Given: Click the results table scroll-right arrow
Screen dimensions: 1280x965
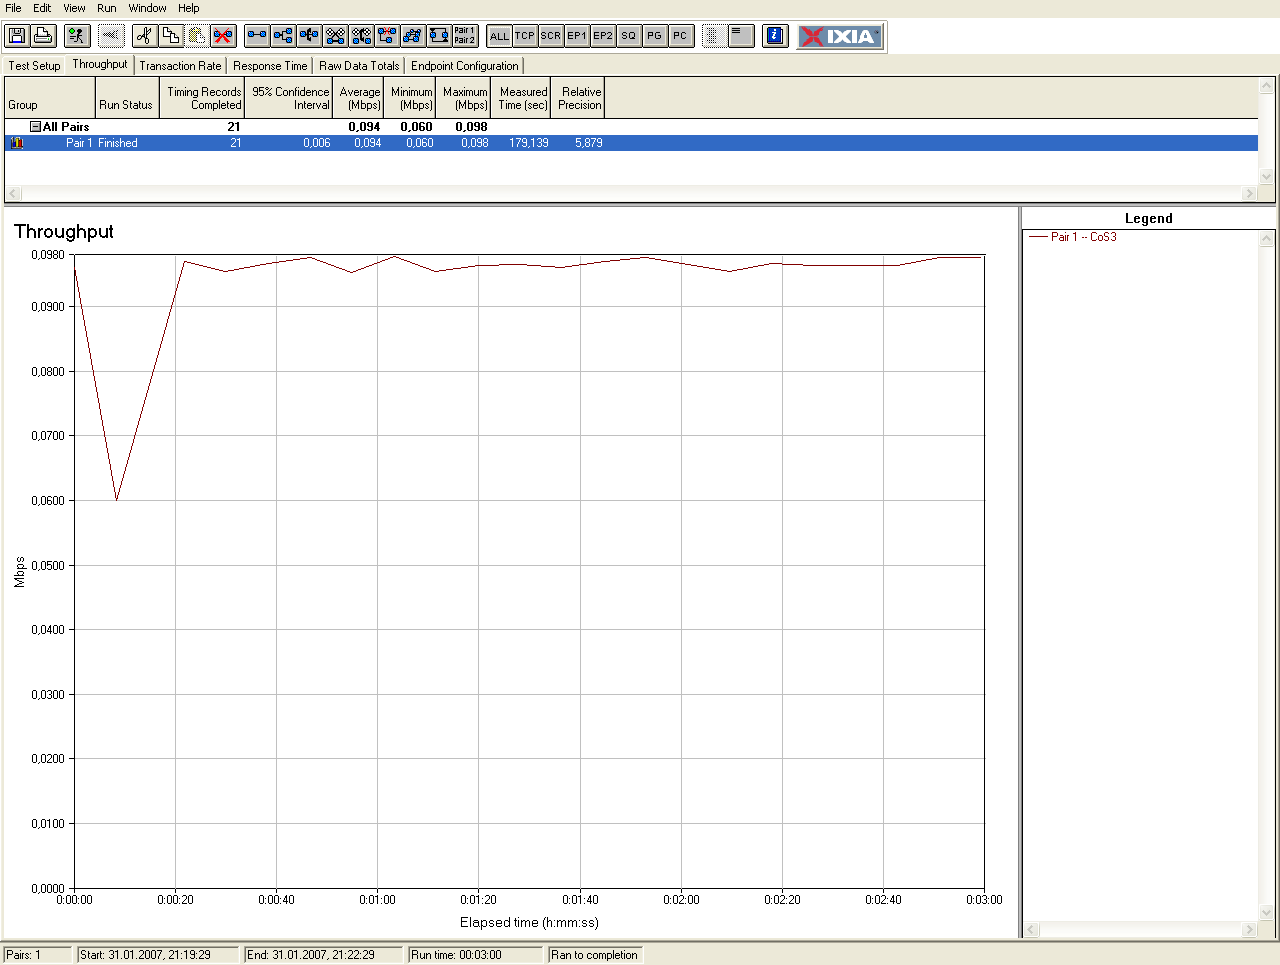Looking at the screenshot, I should 1249,194.
